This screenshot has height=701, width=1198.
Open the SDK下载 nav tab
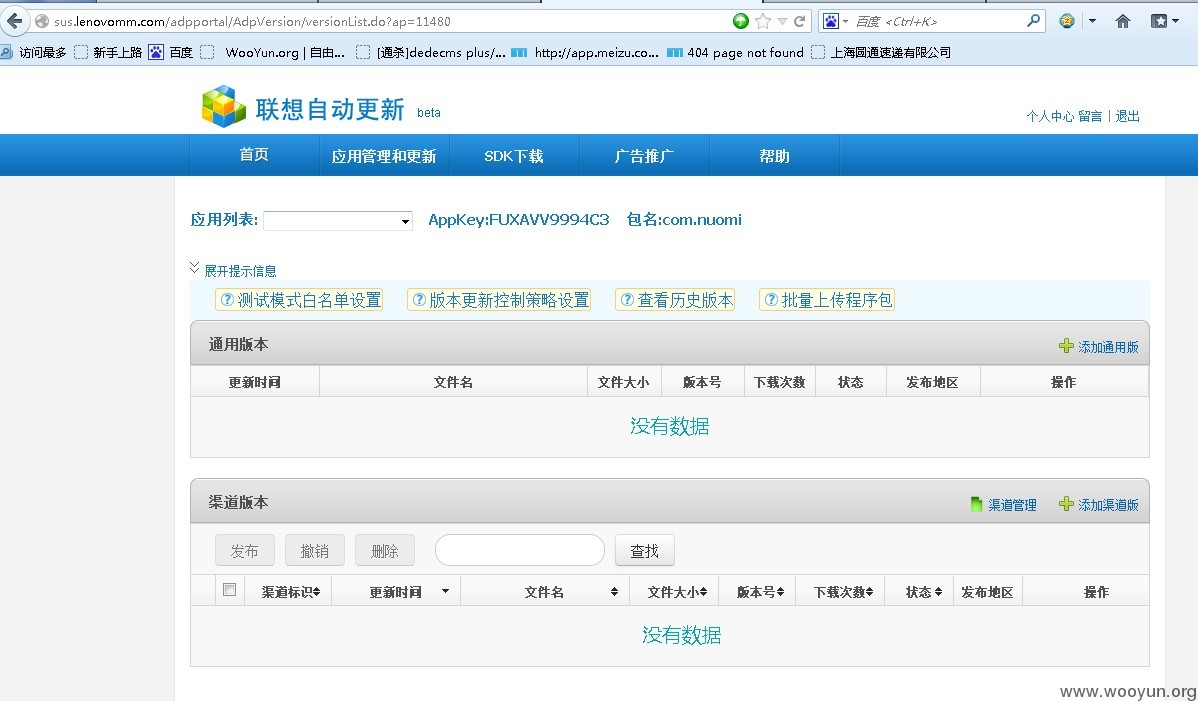(x=514, y=156)
